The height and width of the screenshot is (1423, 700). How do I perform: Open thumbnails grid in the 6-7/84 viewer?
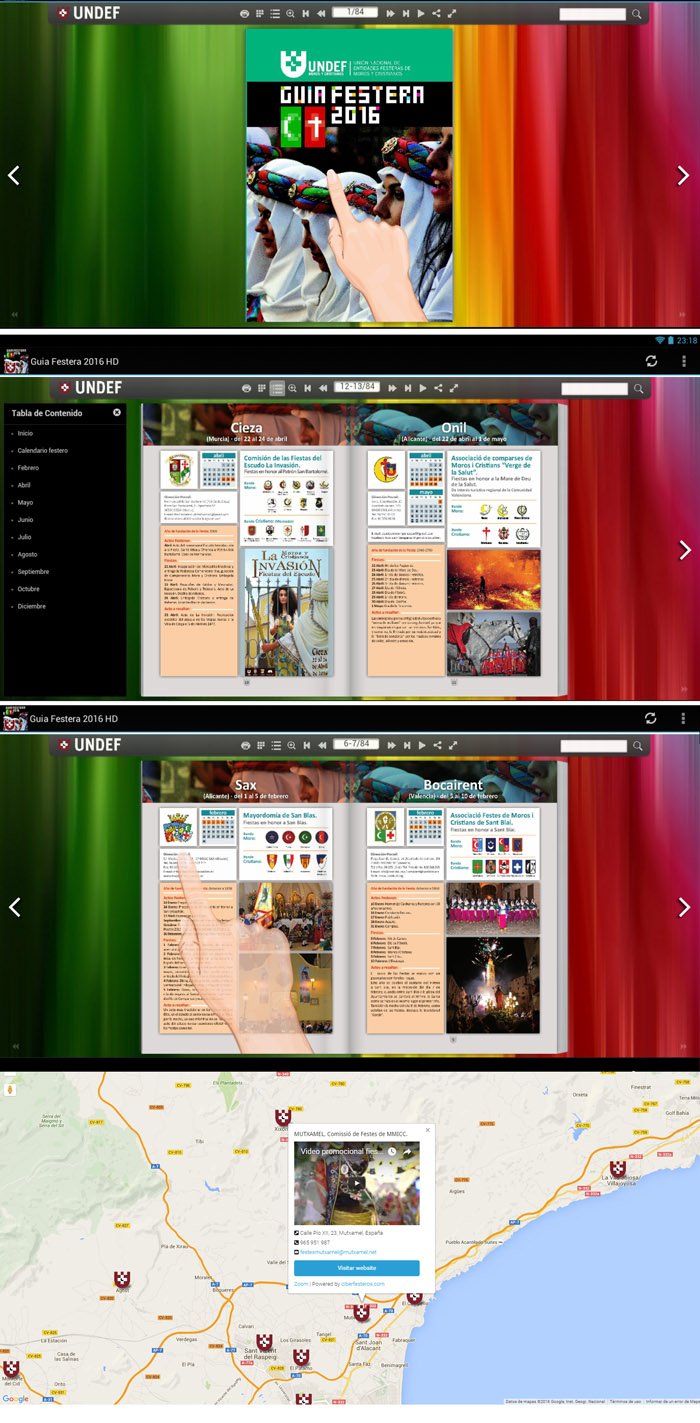pos(262,746)
